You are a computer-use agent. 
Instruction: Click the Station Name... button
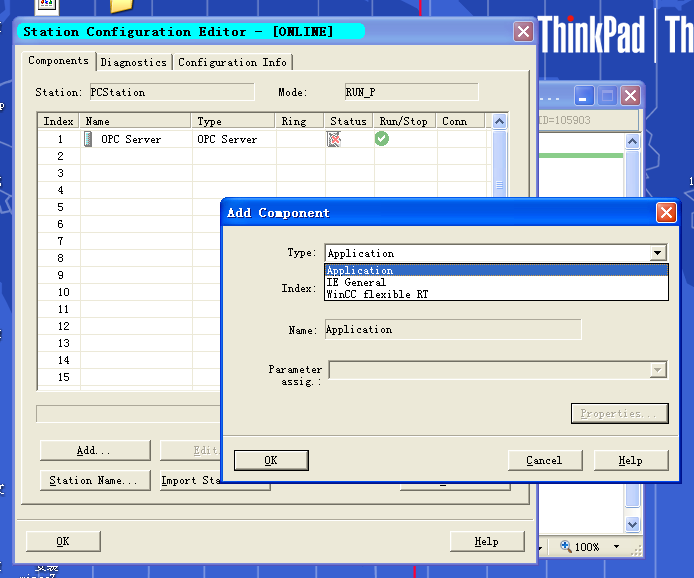95,481
